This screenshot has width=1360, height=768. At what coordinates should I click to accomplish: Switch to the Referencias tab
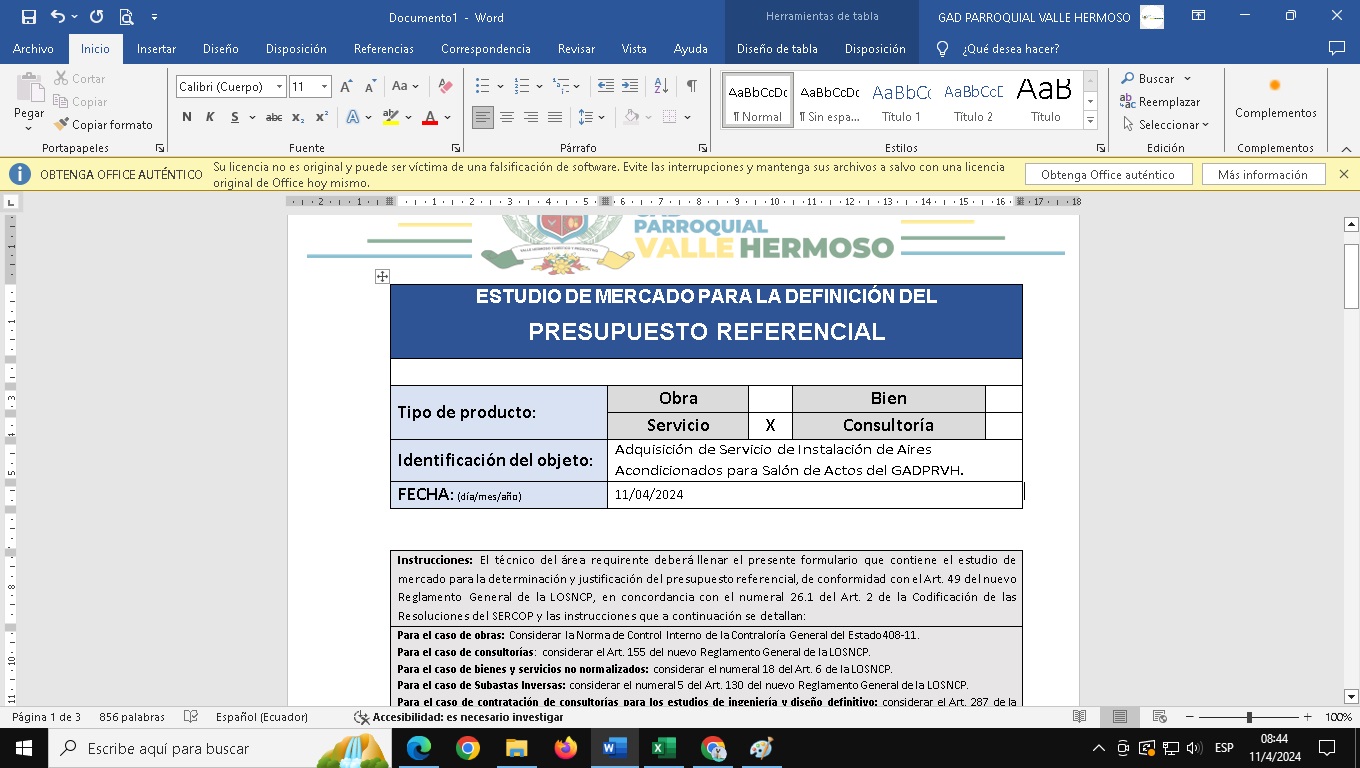tap(383, 49)
